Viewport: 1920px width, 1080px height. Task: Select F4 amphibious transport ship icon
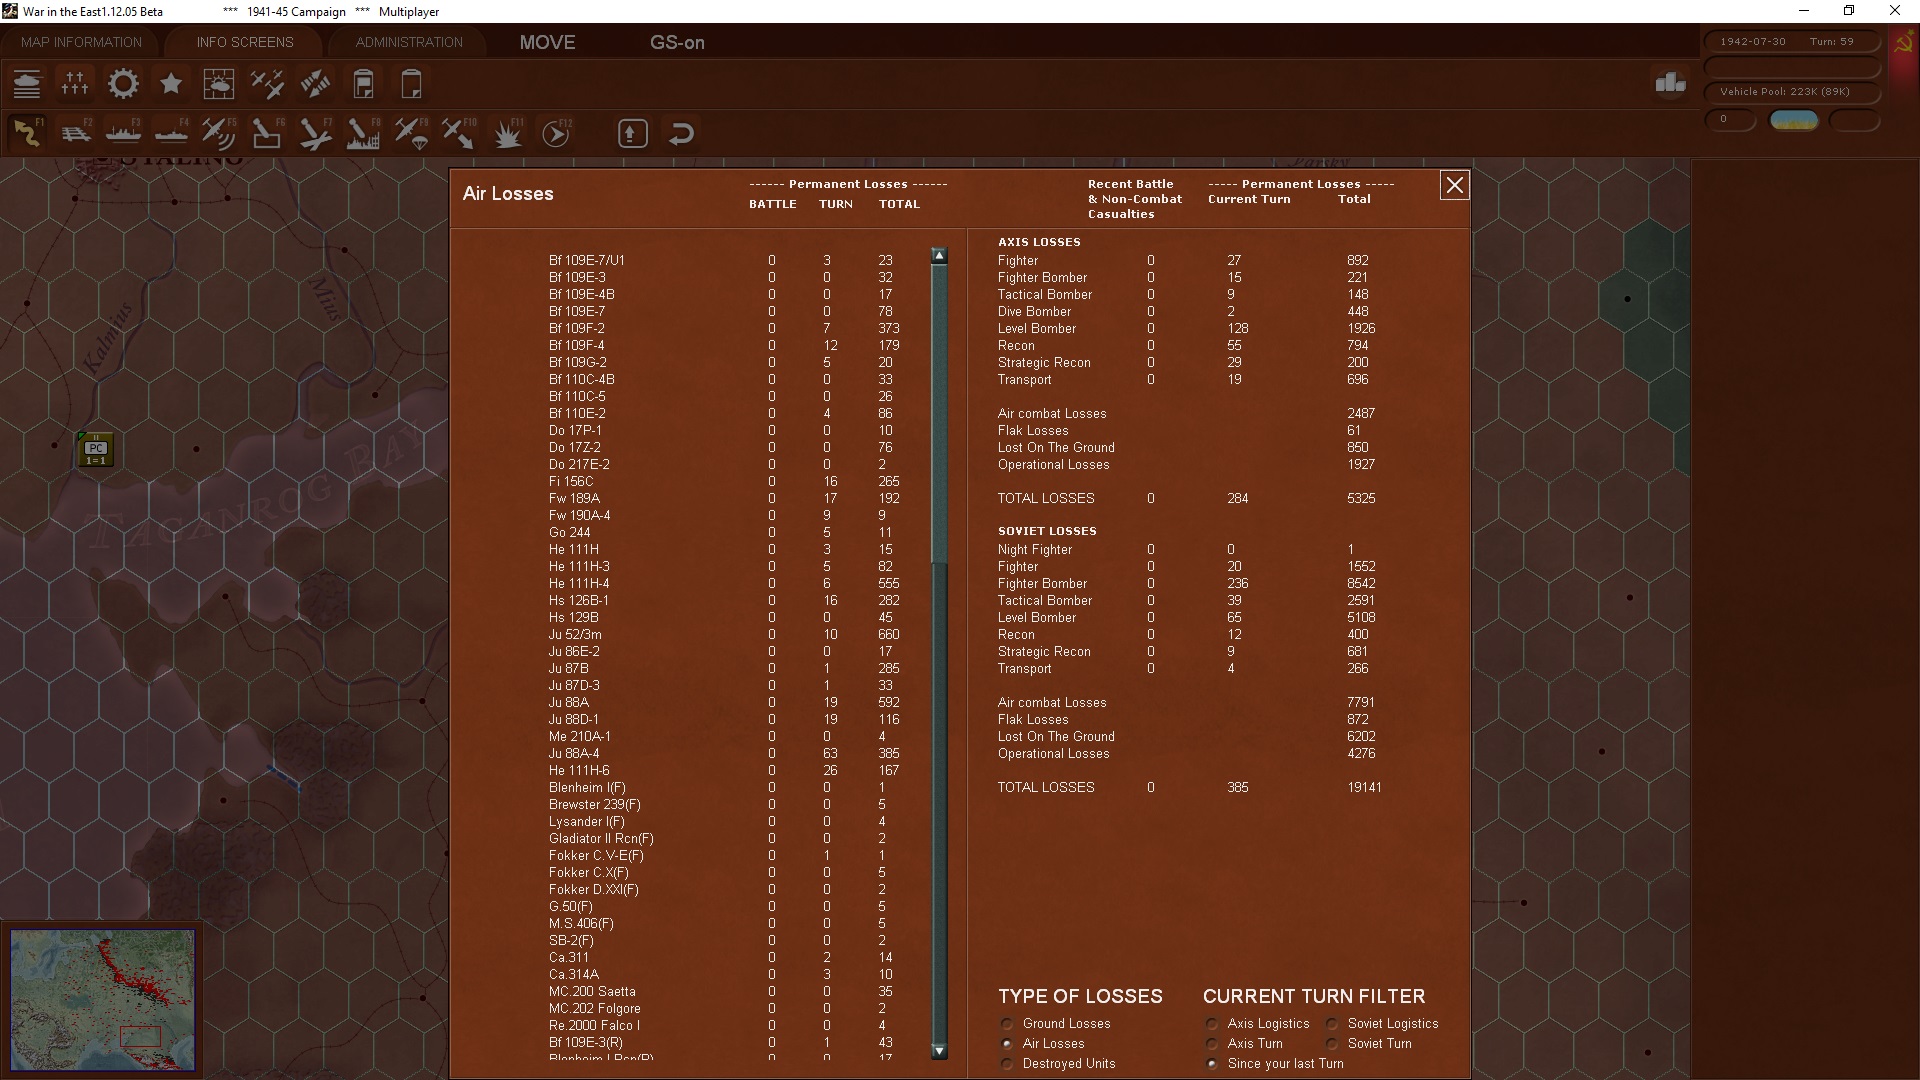pyautogui.click(x=171, y=133)
